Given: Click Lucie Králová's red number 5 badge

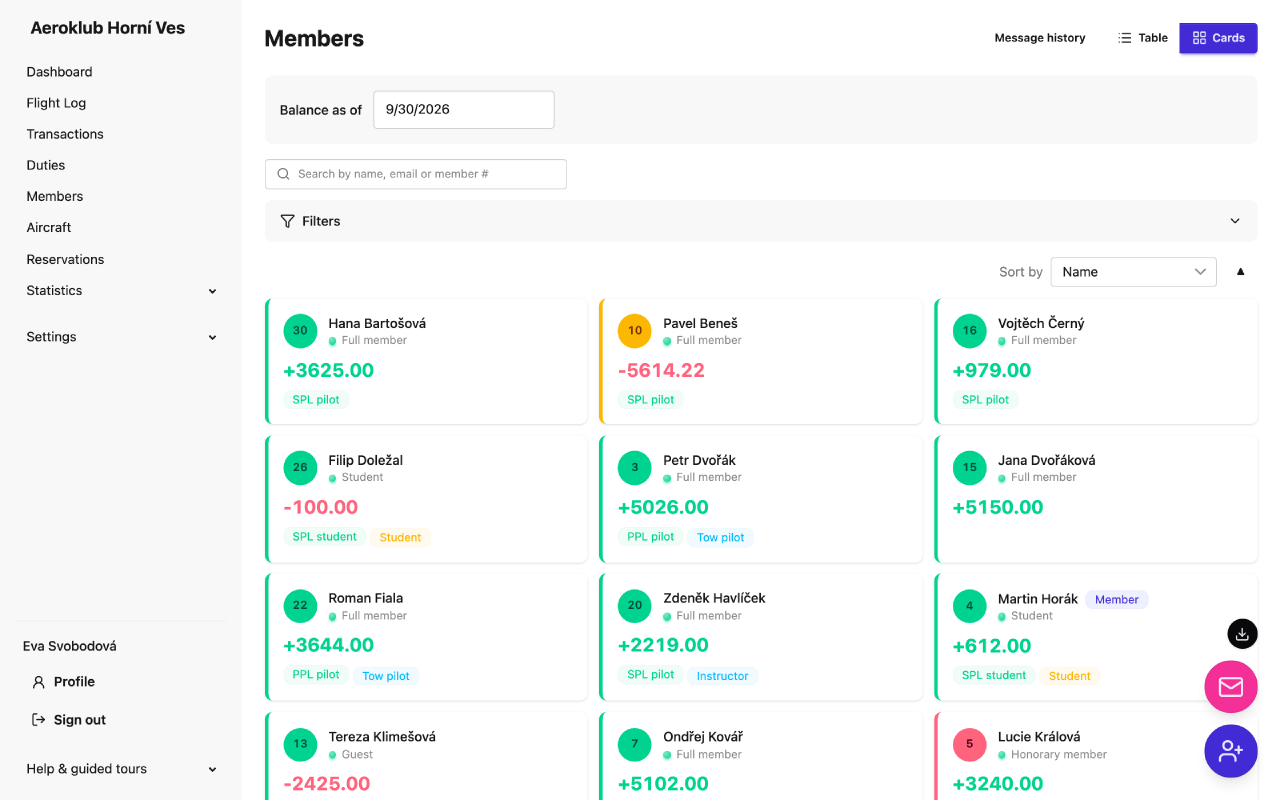Looking at the screenshot, I should tap(970, 744).
